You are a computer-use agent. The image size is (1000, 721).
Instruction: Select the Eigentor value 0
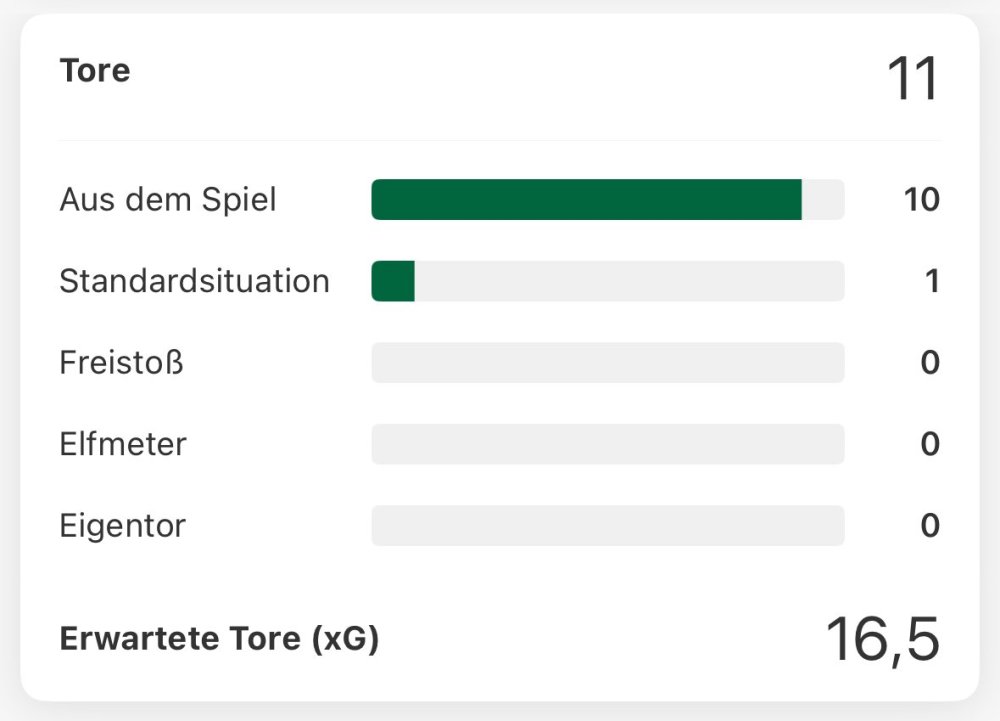(x=930, y=526)
